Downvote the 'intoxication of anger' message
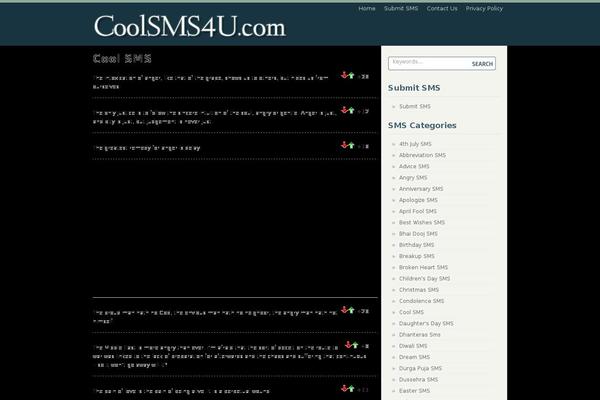The height and width of the screenshot is (400, 600). tap(344, 75)
